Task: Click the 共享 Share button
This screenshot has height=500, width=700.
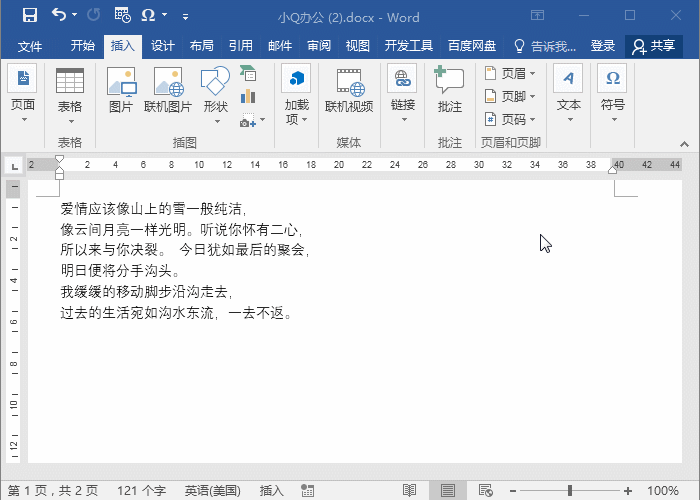Action: [654, 46]
